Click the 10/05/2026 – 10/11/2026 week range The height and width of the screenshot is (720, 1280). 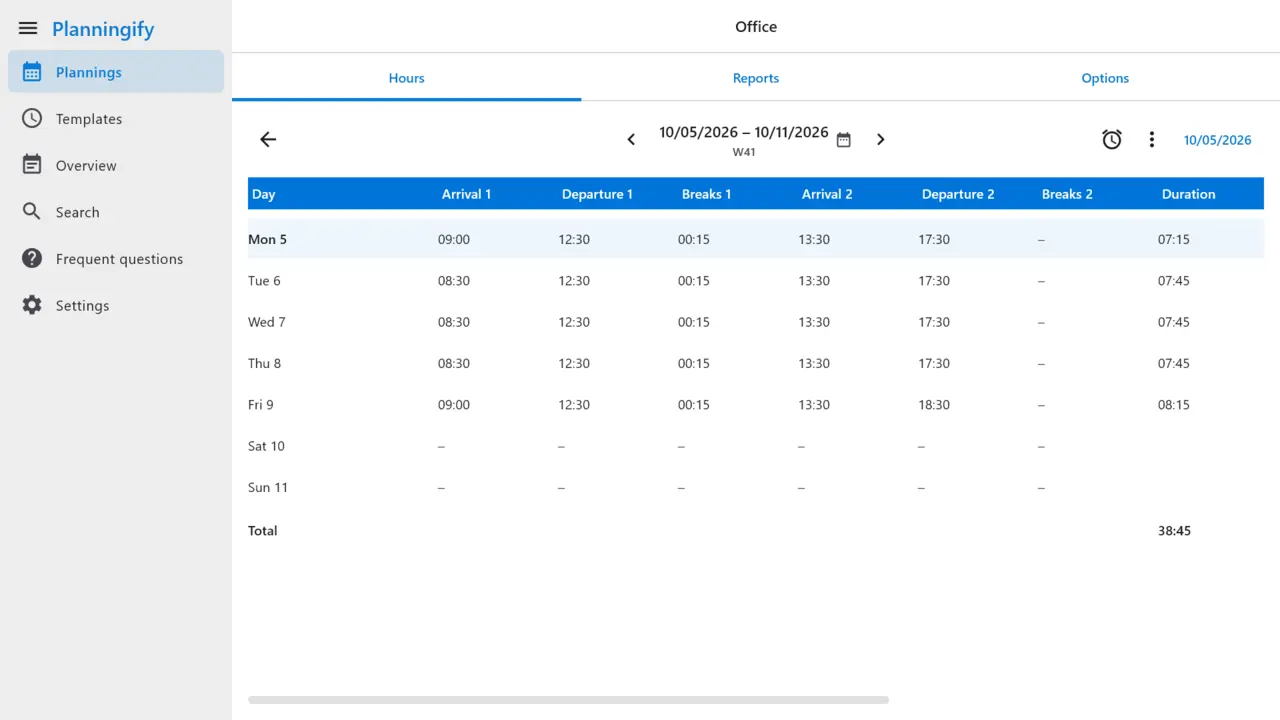(744, 132)
